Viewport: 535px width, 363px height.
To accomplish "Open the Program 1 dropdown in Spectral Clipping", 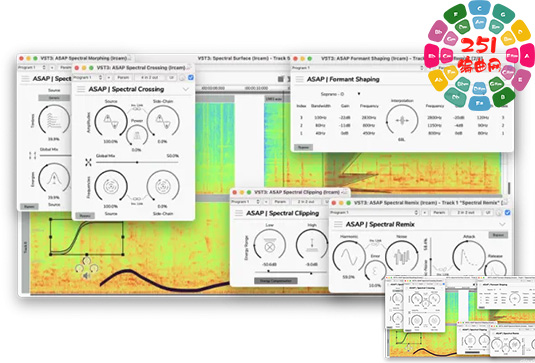I will 246,202.
